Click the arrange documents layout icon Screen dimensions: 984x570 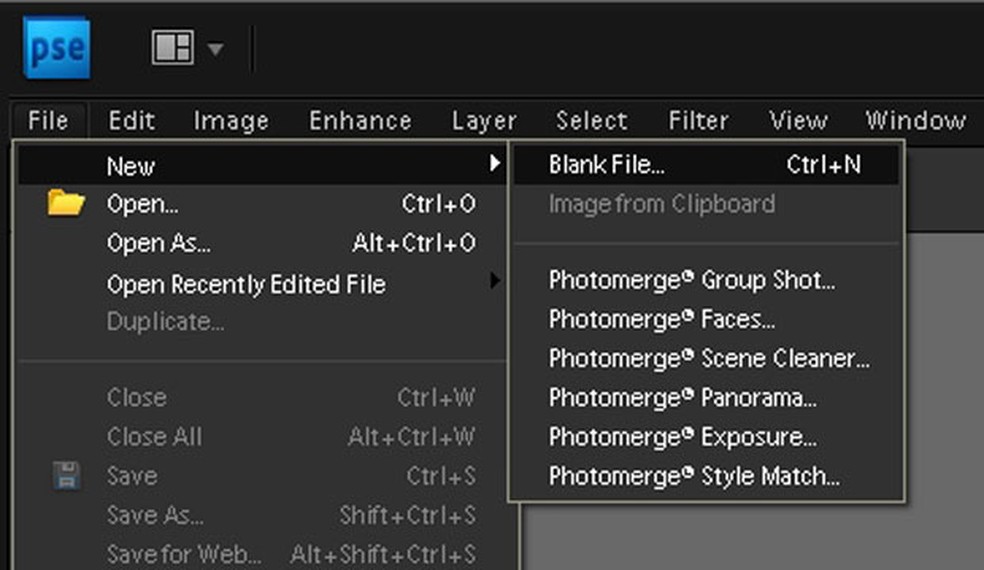[x=172, y=48]
